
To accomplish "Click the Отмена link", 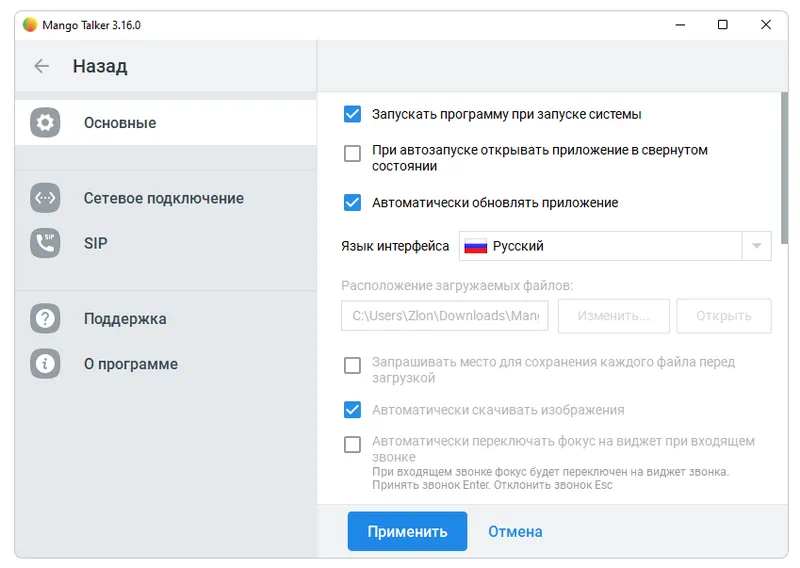I will point(515,531).
